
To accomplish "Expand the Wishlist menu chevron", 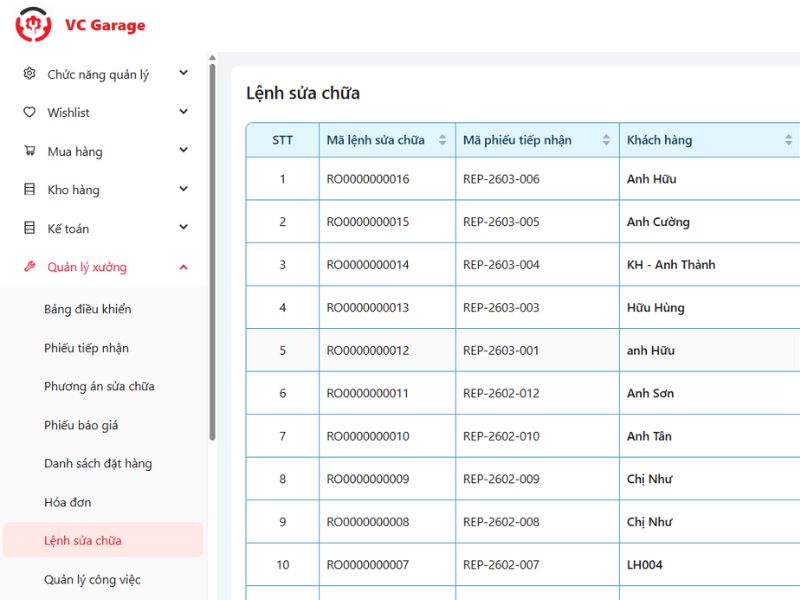I will point(183,112).
